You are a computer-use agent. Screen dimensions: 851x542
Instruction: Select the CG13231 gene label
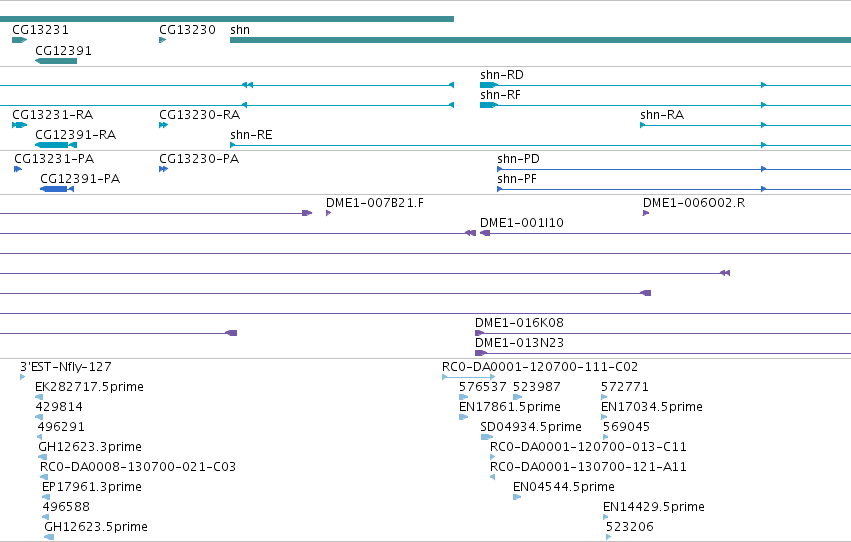point(40,30)
